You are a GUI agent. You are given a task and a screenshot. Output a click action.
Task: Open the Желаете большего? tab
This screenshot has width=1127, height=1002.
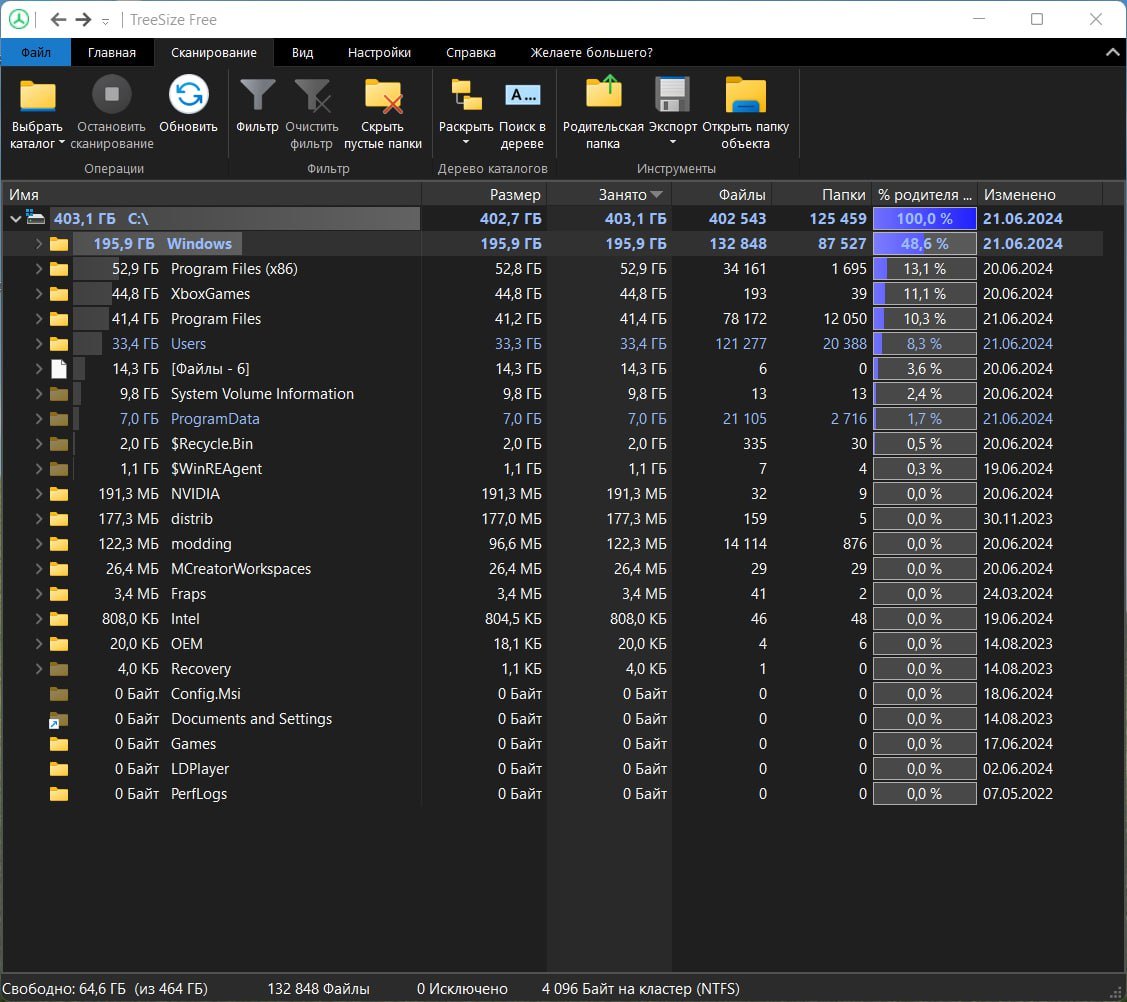pos(592,52)
